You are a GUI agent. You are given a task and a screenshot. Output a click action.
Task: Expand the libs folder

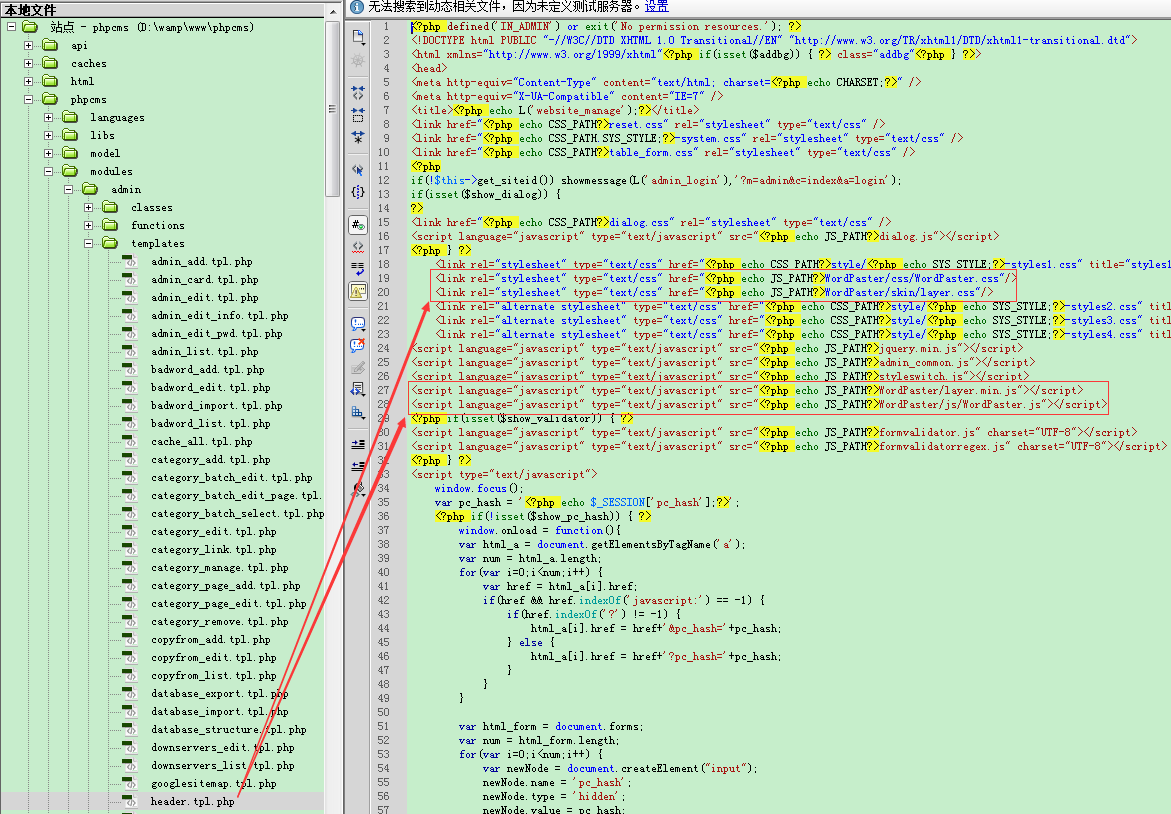(49, 135)
